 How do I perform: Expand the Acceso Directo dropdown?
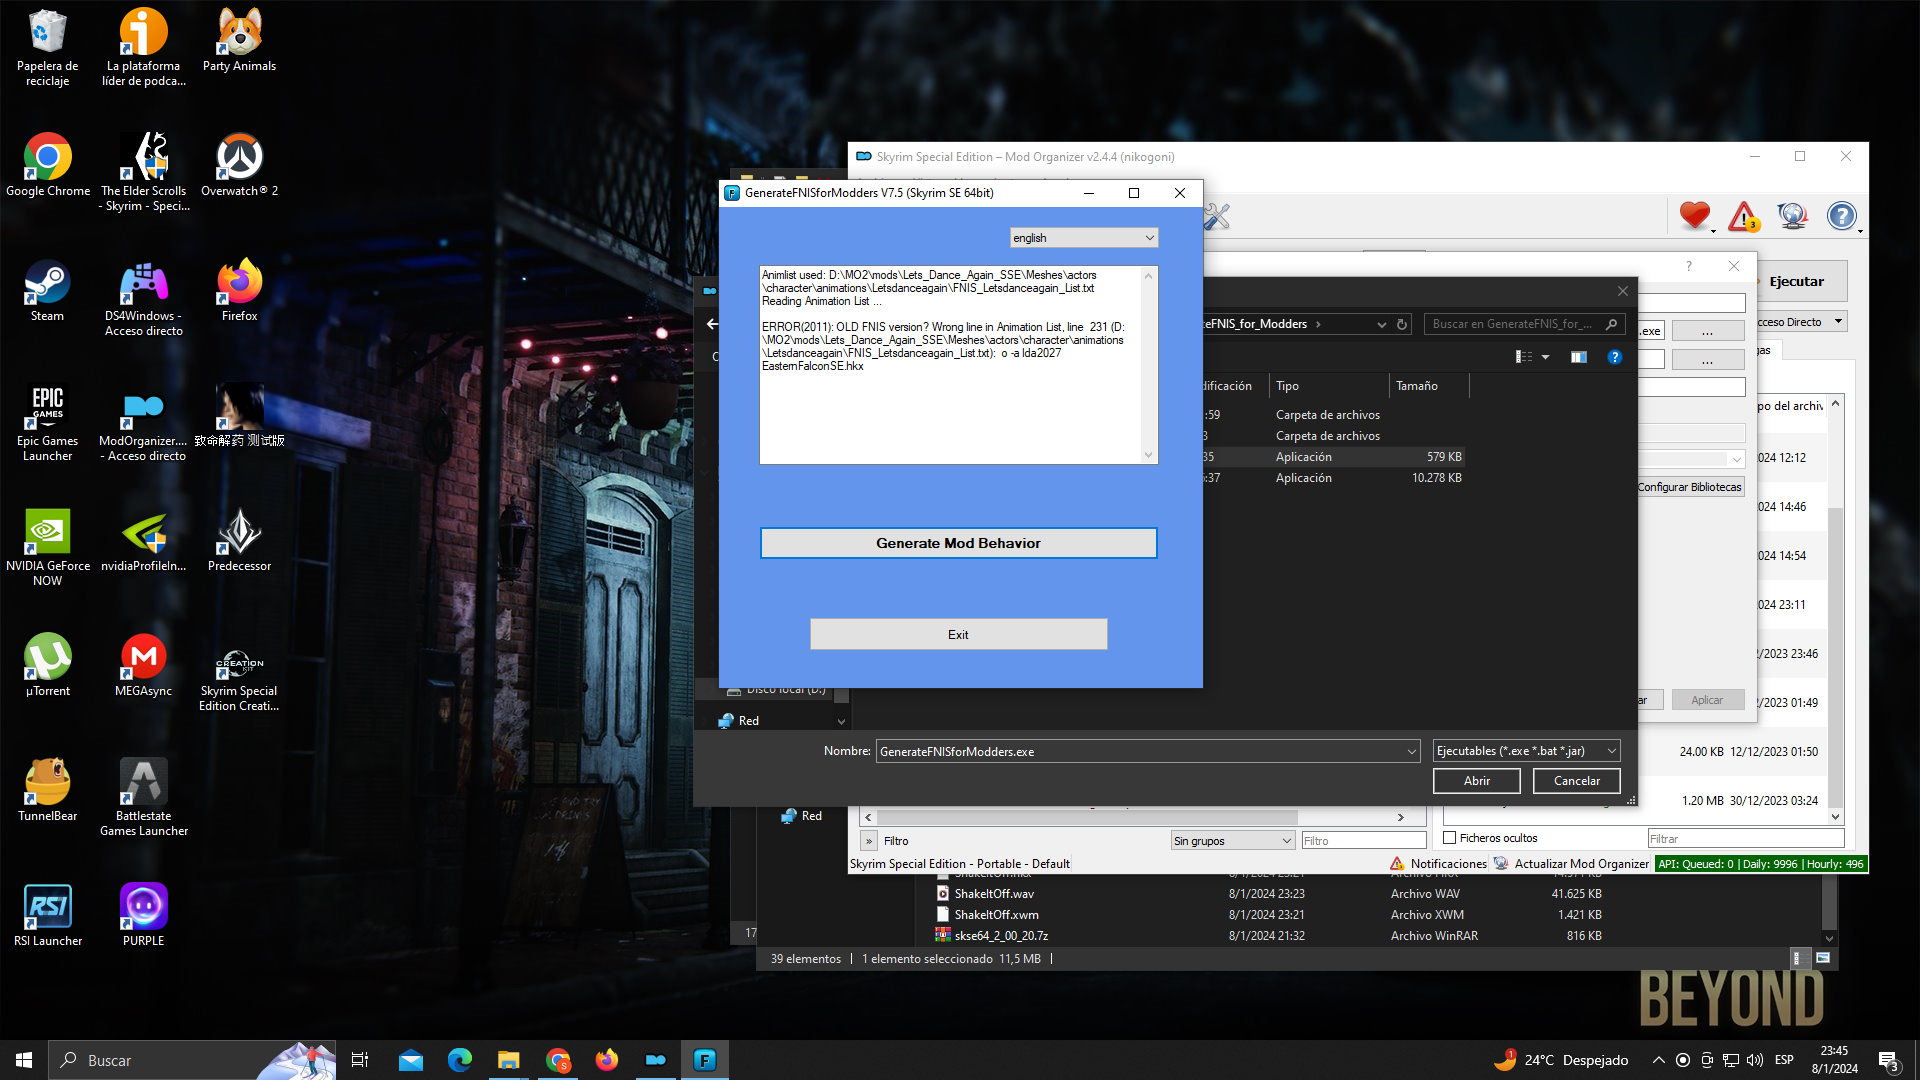[x=1838, y=322]
